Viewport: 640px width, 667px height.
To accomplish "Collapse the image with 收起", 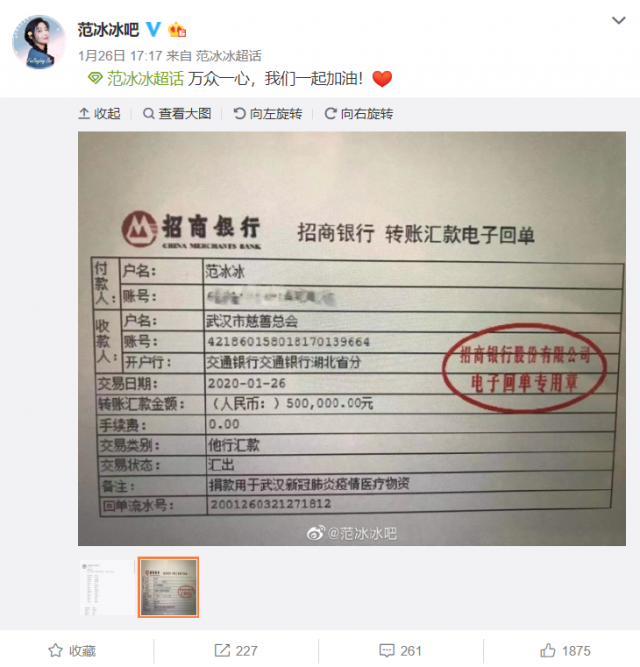I will pyautogui.click(x=100, y=114).
